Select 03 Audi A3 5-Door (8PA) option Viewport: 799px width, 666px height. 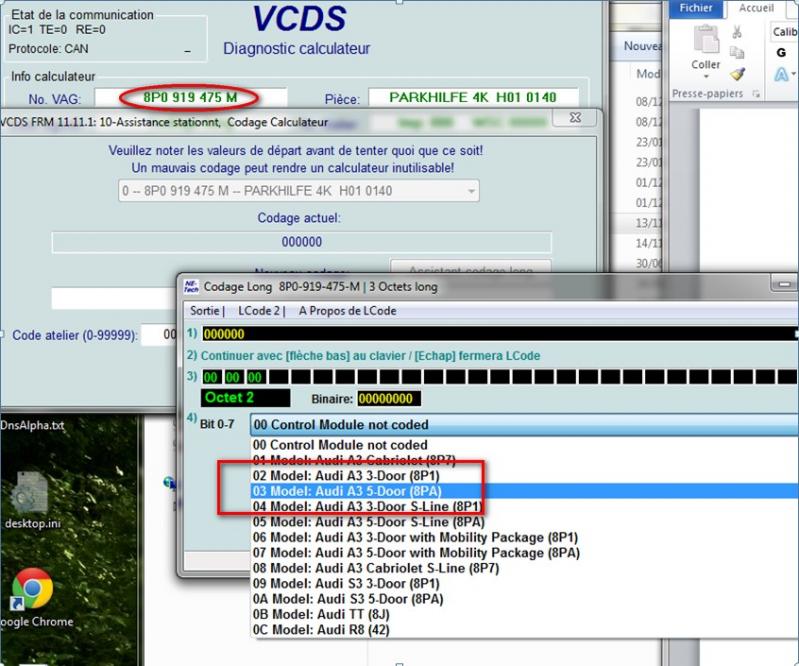click(x=525, y=491)
